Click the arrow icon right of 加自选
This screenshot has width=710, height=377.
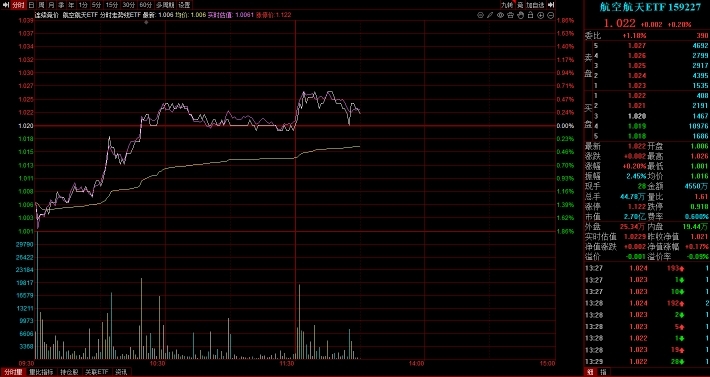[551, 5]
